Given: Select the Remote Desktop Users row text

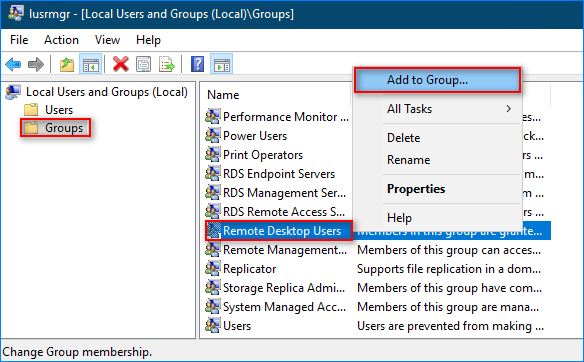Looking at the screenshot, I should 282,231.
